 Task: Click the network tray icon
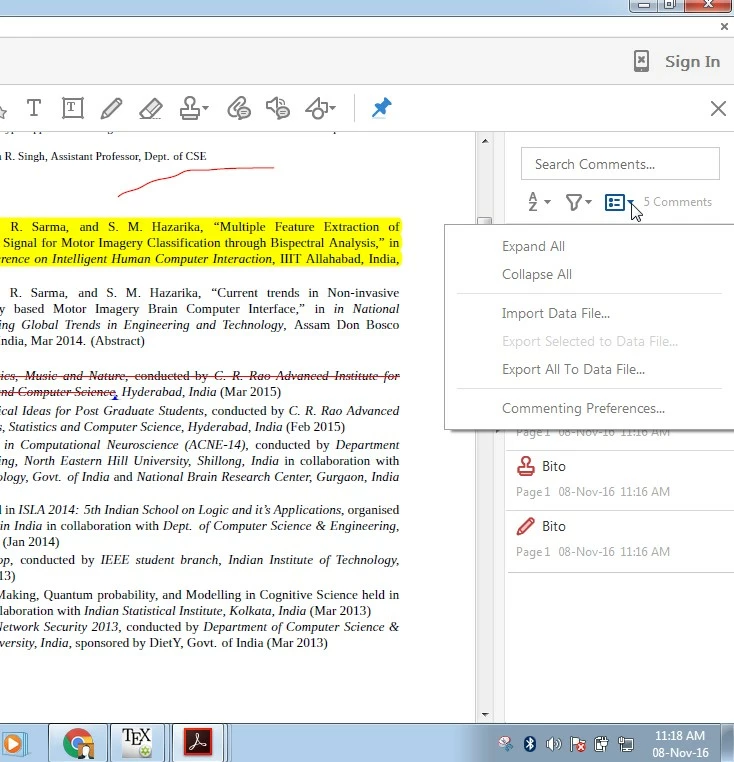626,744
